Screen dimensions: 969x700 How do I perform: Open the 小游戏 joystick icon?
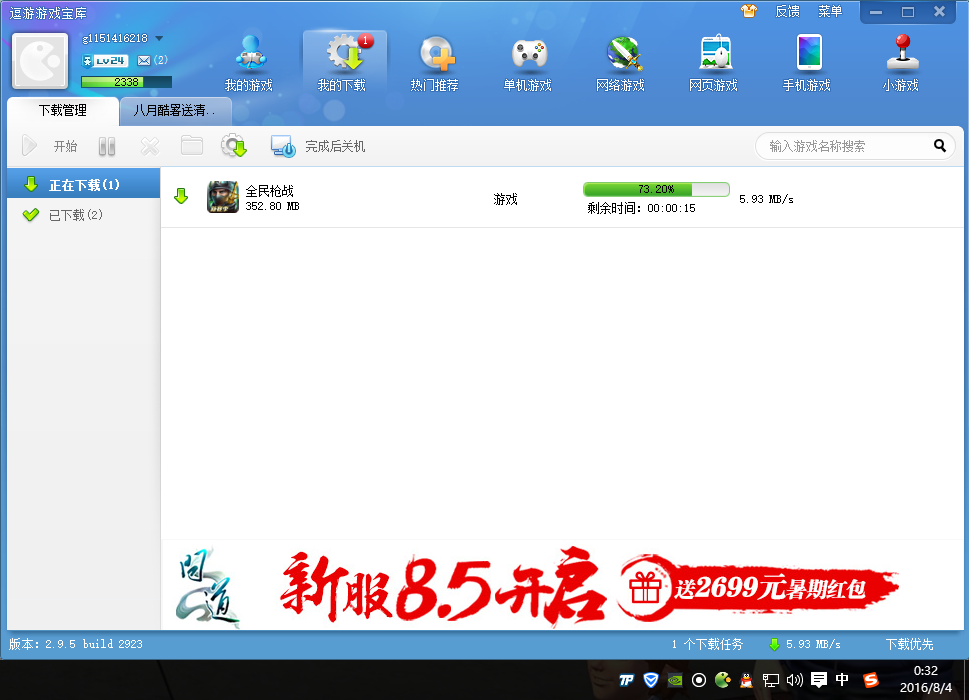901,63
